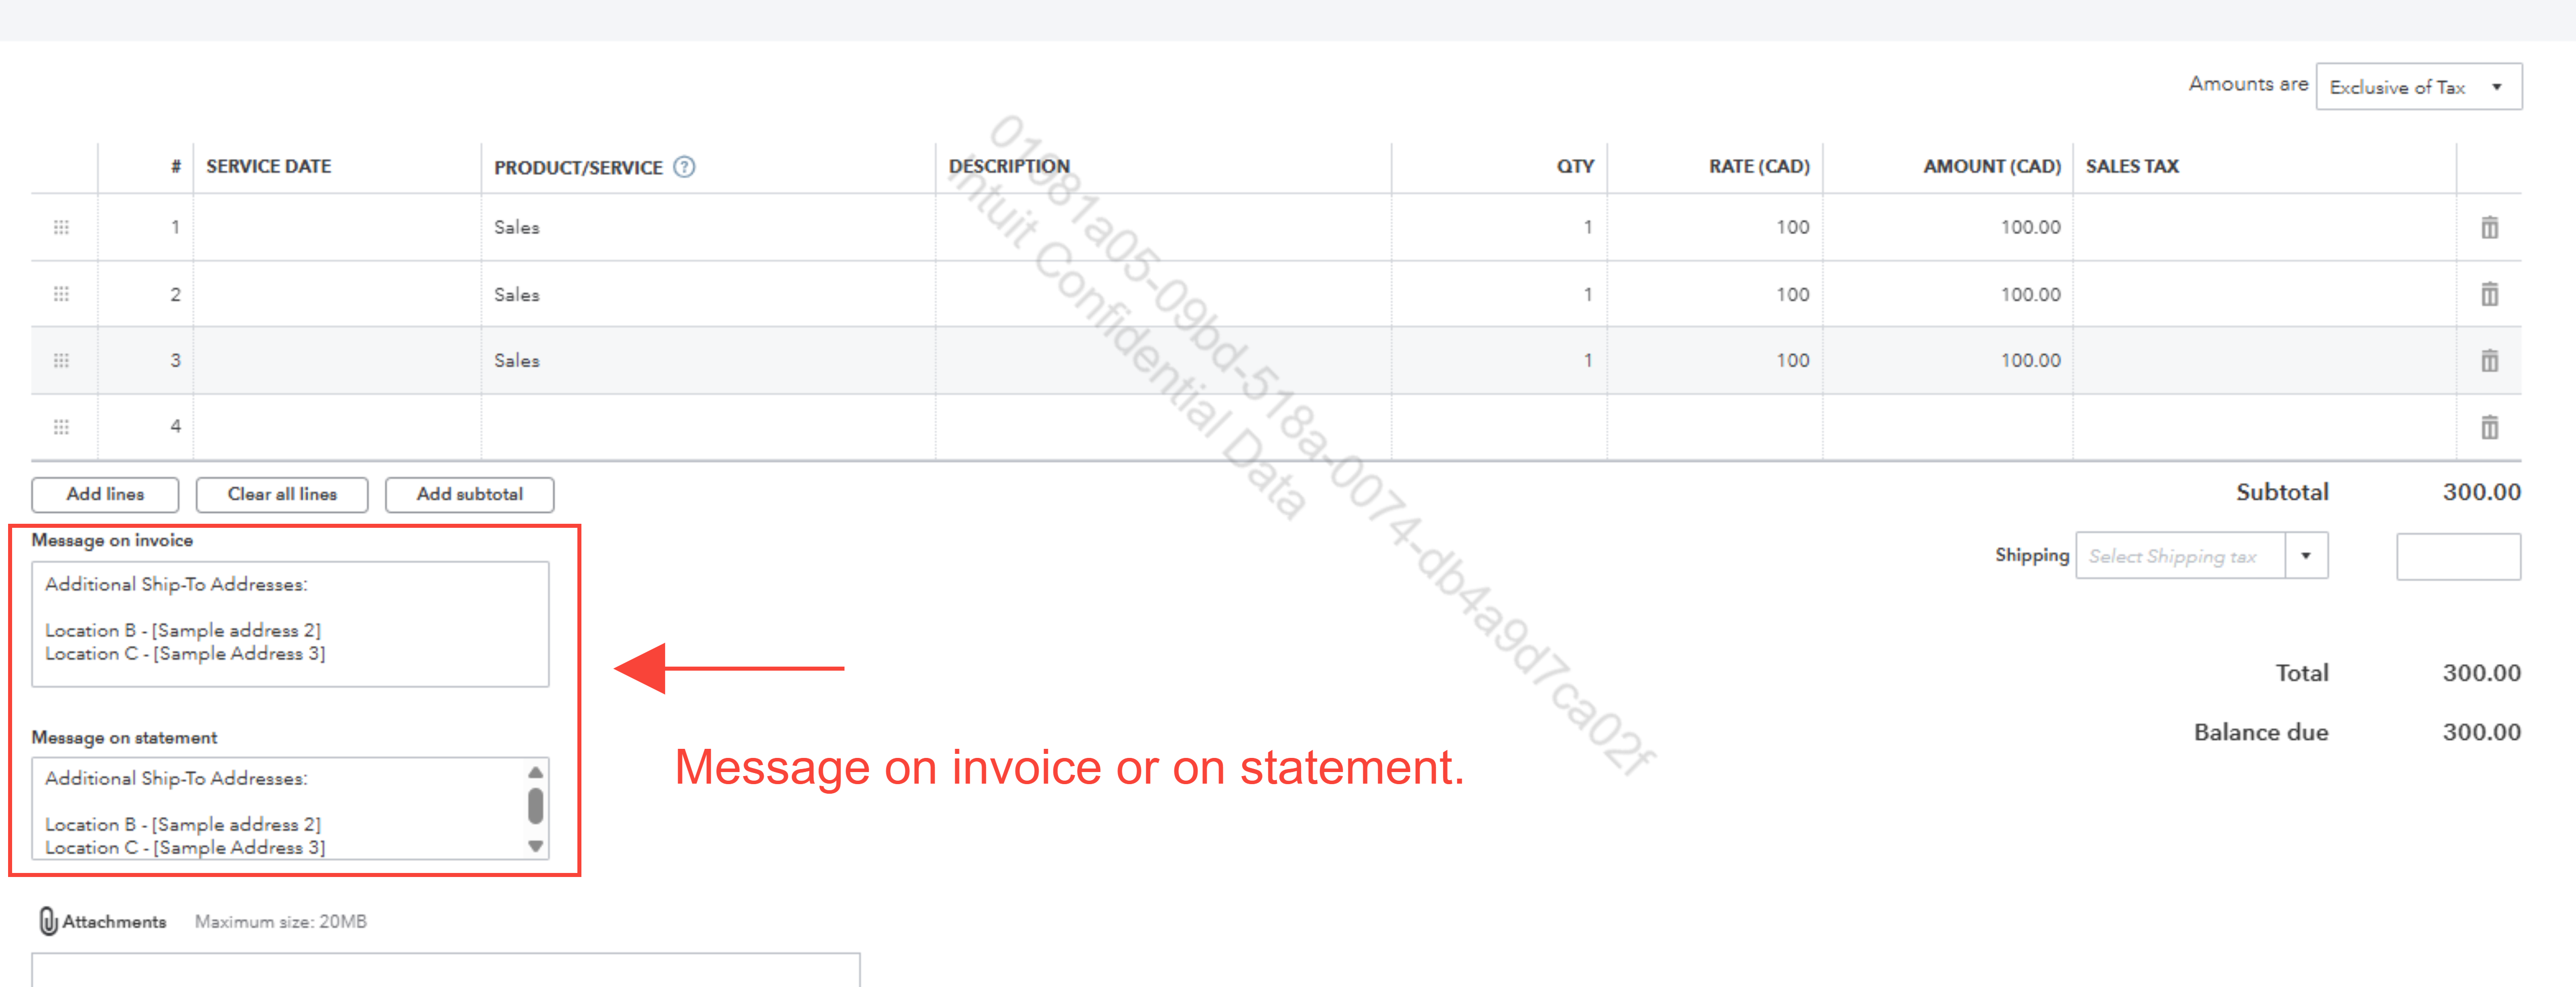Image resolution: width=2576 pixels, height=987 pixels.
Task: Click Product/Service cell in line 4
Action: (x=707, y=427)
